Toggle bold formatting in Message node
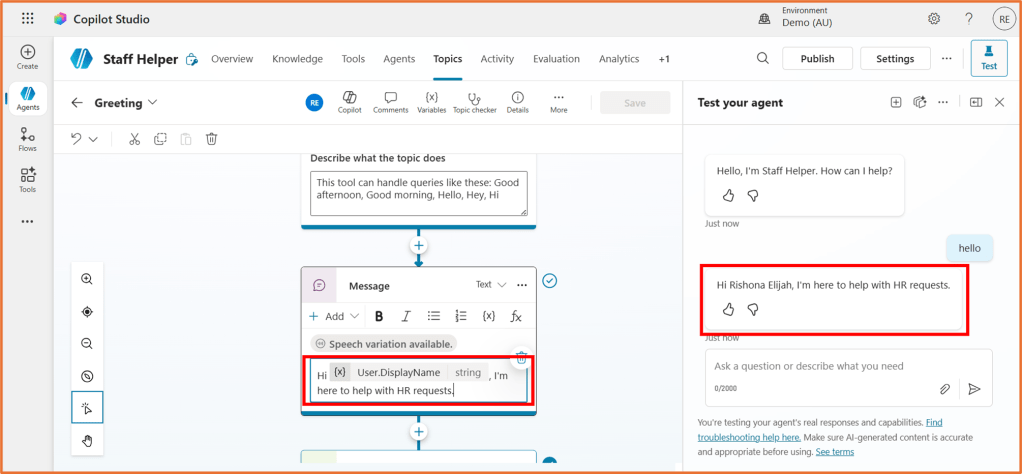 (379, 316)
